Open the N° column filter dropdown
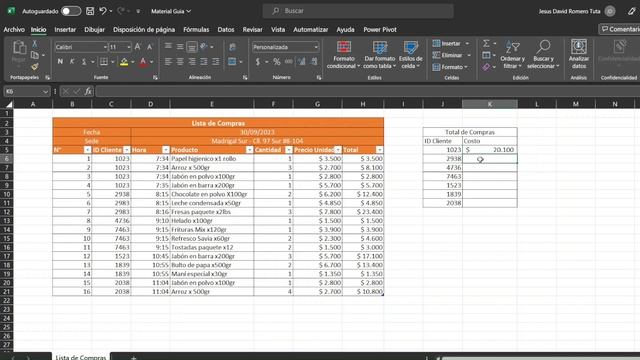640x360 pixels. tap(87, 150)
